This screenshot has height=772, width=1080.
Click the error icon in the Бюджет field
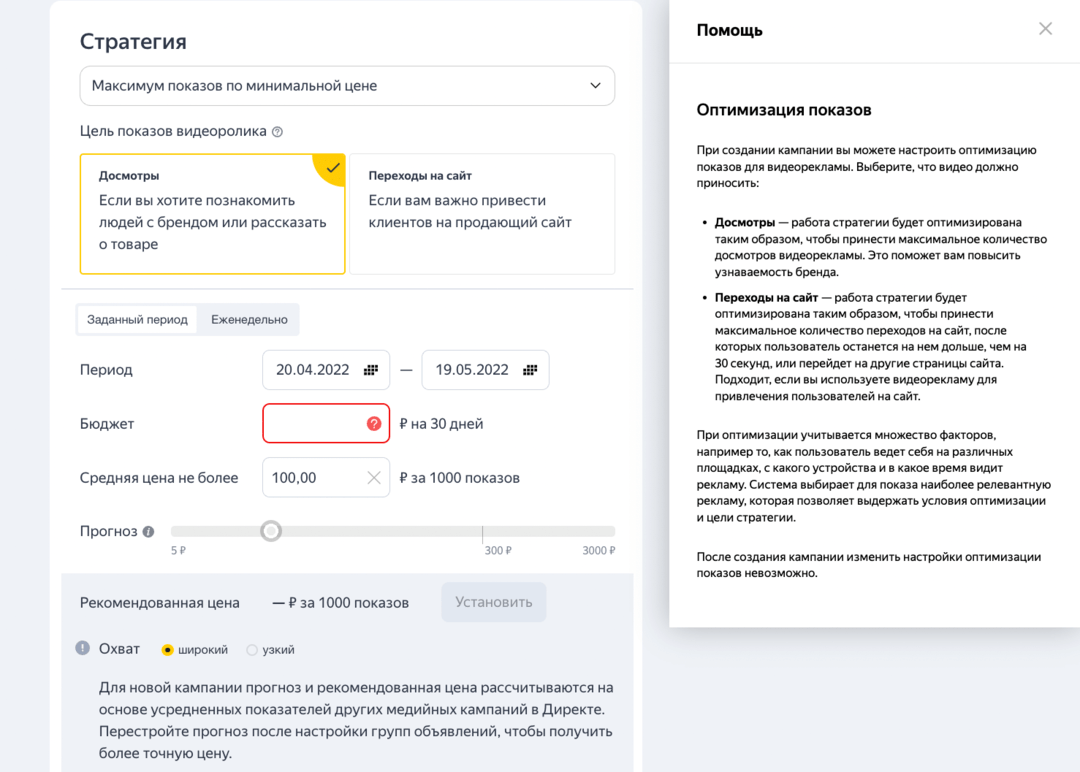(374, 423)
